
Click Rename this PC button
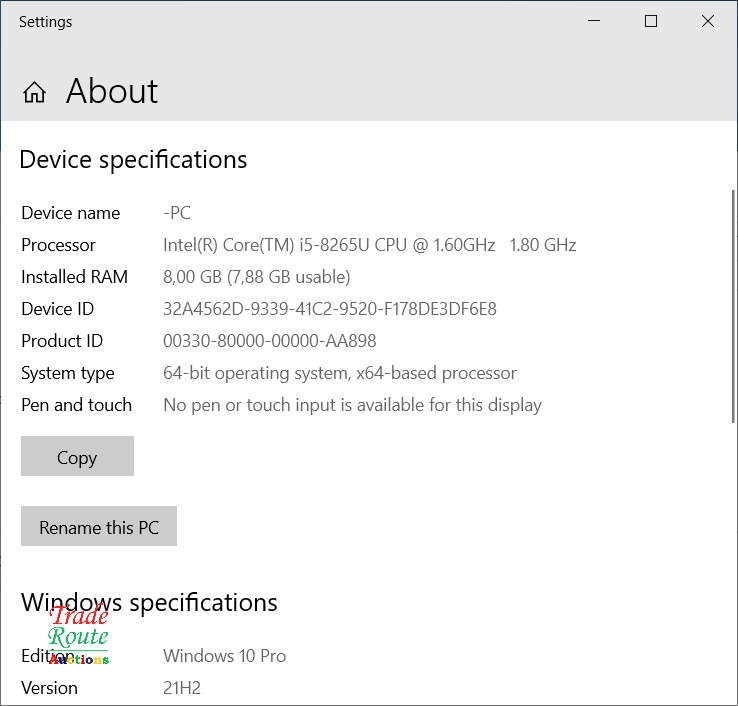point(99,526)
